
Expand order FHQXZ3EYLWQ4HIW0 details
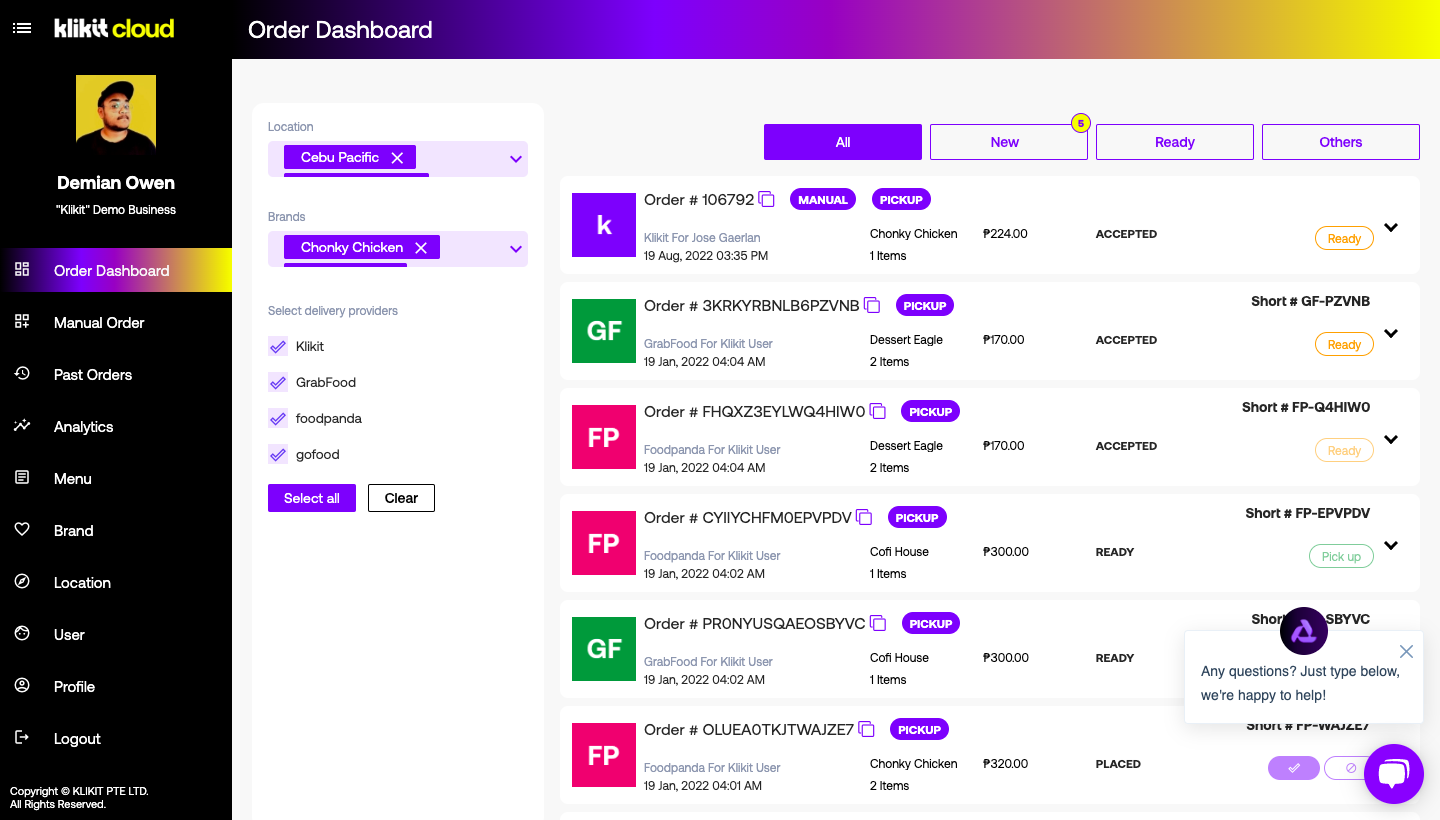(x=1391, y=439)
